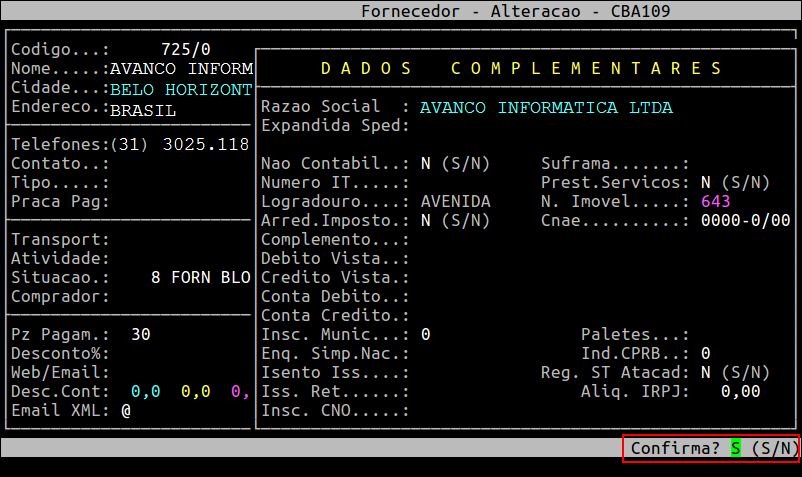Click the Logradouro field showing AVENIDA
Image resolution: width=802 pixels, height=477 pixels.
[x=455, y=202]
